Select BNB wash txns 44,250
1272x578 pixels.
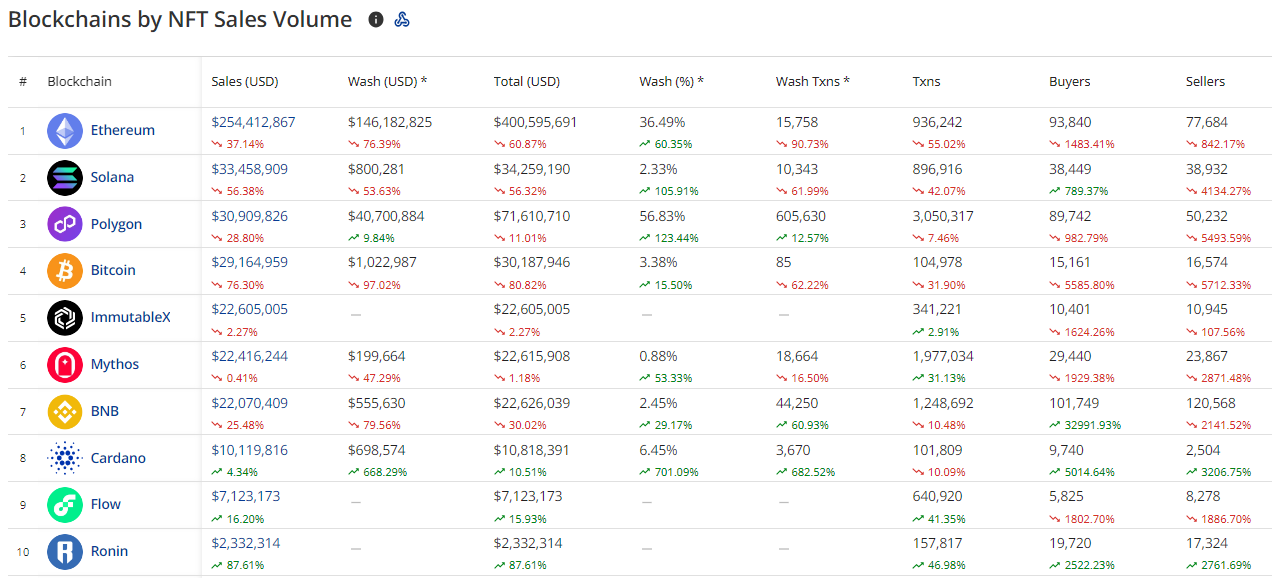(797, 403)
